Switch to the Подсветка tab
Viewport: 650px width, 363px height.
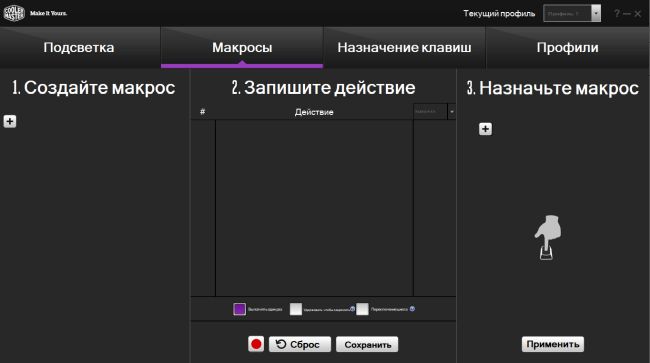tap(79, 47)
